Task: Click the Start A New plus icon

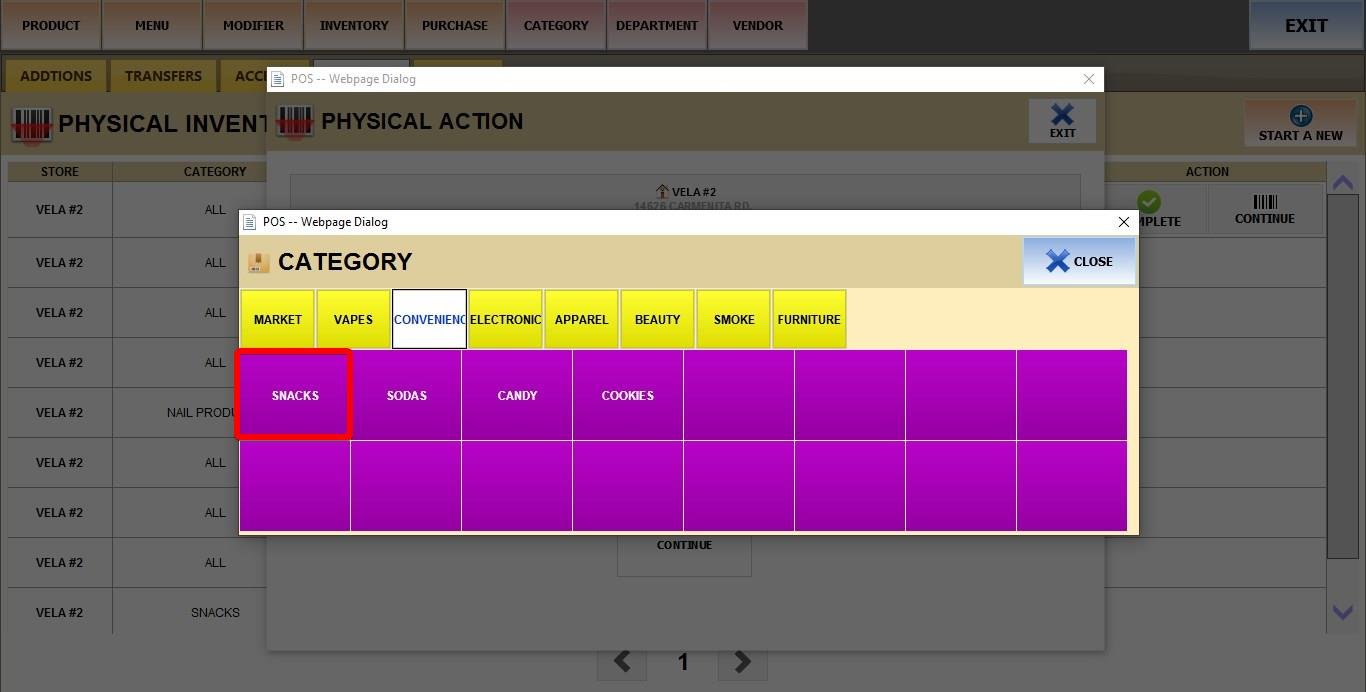Action: coord(1300,117)
